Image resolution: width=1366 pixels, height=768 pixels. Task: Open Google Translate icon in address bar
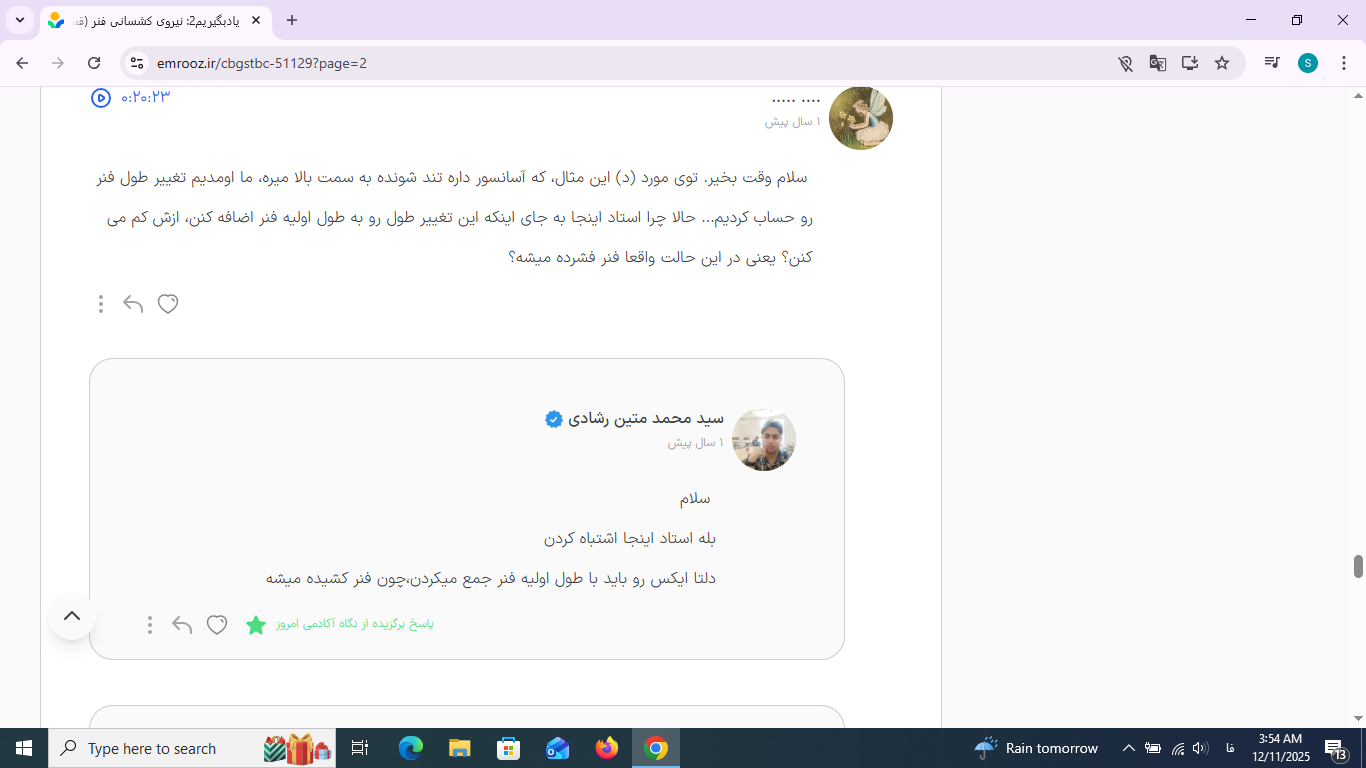[1157, 63]
